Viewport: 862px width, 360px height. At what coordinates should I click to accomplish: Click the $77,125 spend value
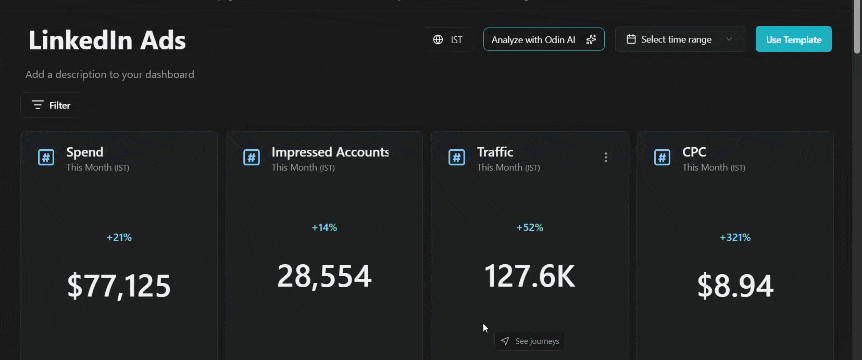tap(119, 286)
